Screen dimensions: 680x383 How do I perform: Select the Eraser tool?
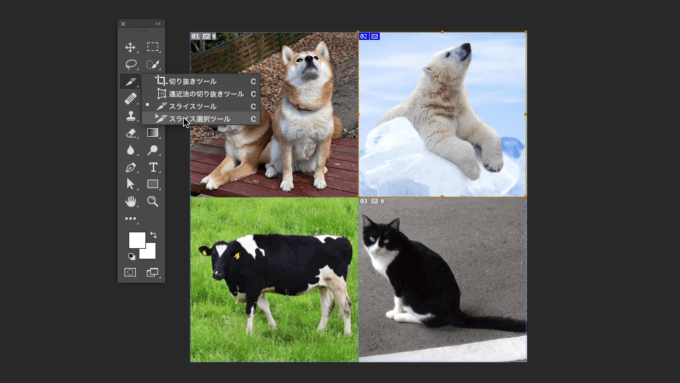click(131, 133)
